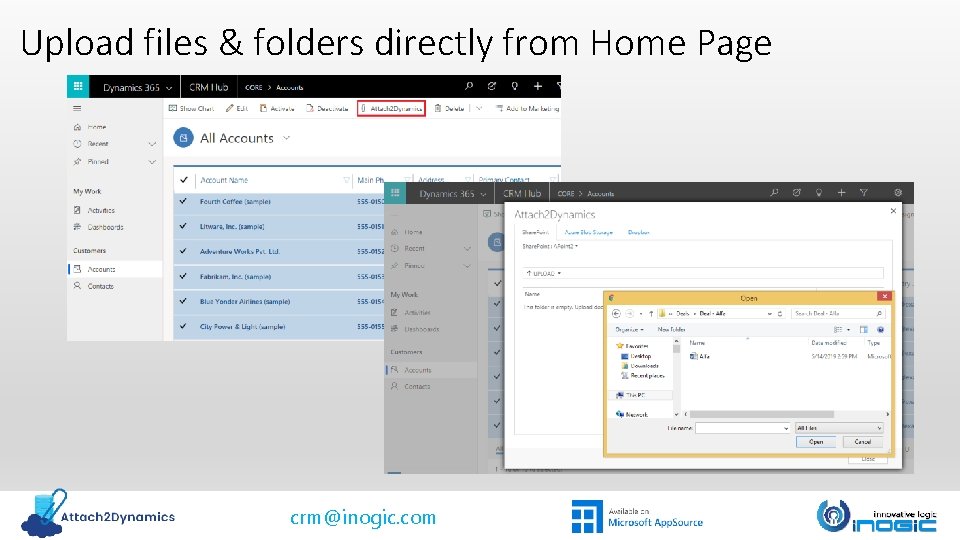This screenshot has height=540, width=960.
Task: Click the lightbulb assistant icon in the left screenshot's top bar
Action: point(515,86)
